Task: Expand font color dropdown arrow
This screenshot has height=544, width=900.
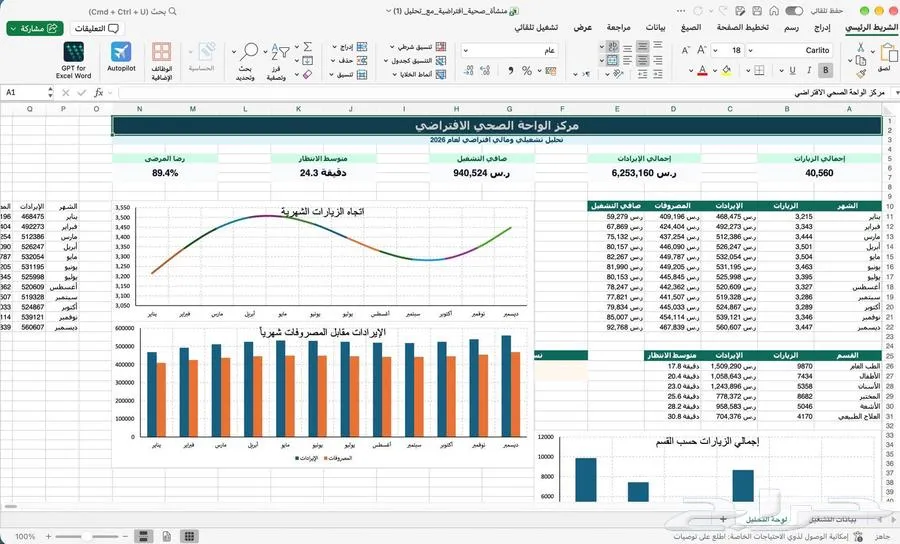Action: tap(691, 71)
